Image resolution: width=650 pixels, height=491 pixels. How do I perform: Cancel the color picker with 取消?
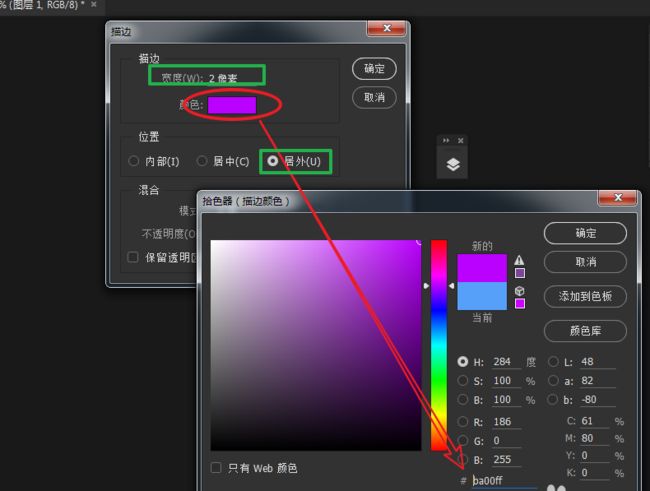(x=585, y=262)
